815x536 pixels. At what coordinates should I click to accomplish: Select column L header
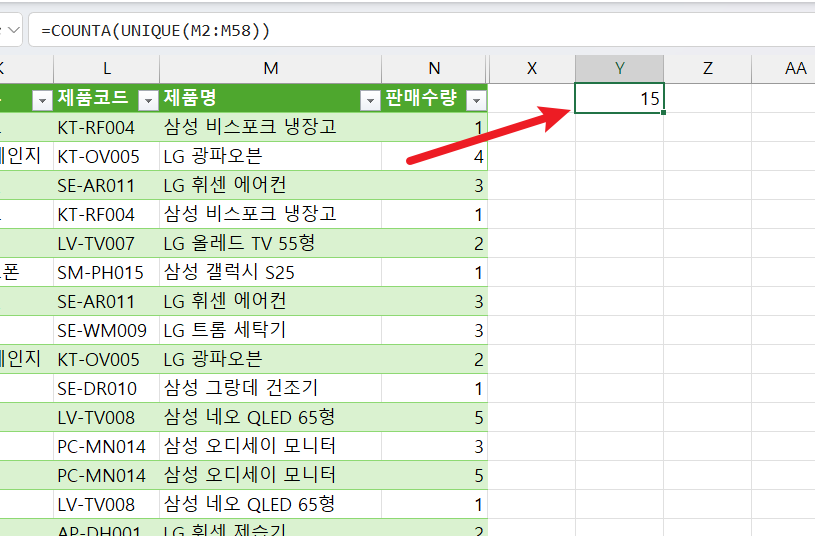click(x=107, y=68)
